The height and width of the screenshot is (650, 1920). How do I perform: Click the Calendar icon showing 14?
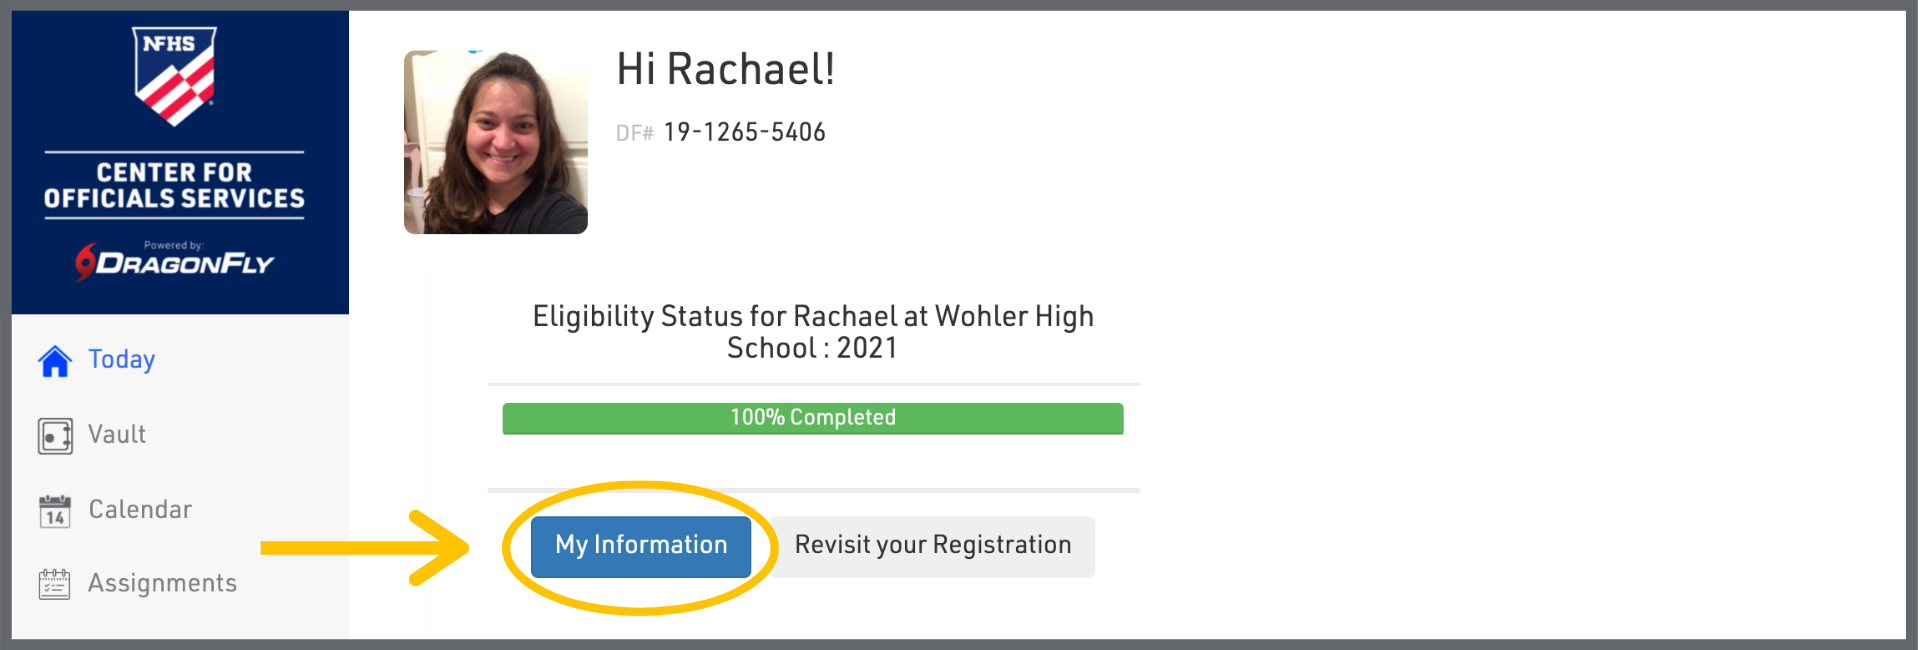coord(55,511)
